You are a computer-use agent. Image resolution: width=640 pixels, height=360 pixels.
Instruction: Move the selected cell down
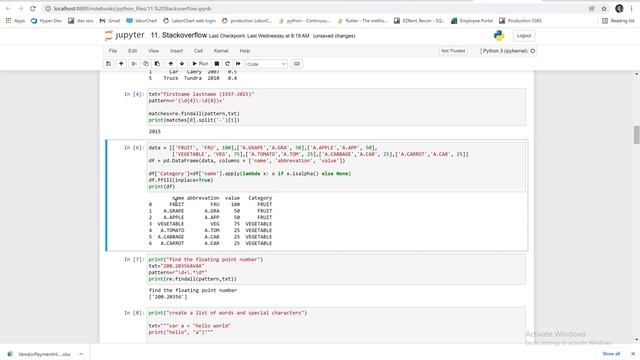click(182, 64)
